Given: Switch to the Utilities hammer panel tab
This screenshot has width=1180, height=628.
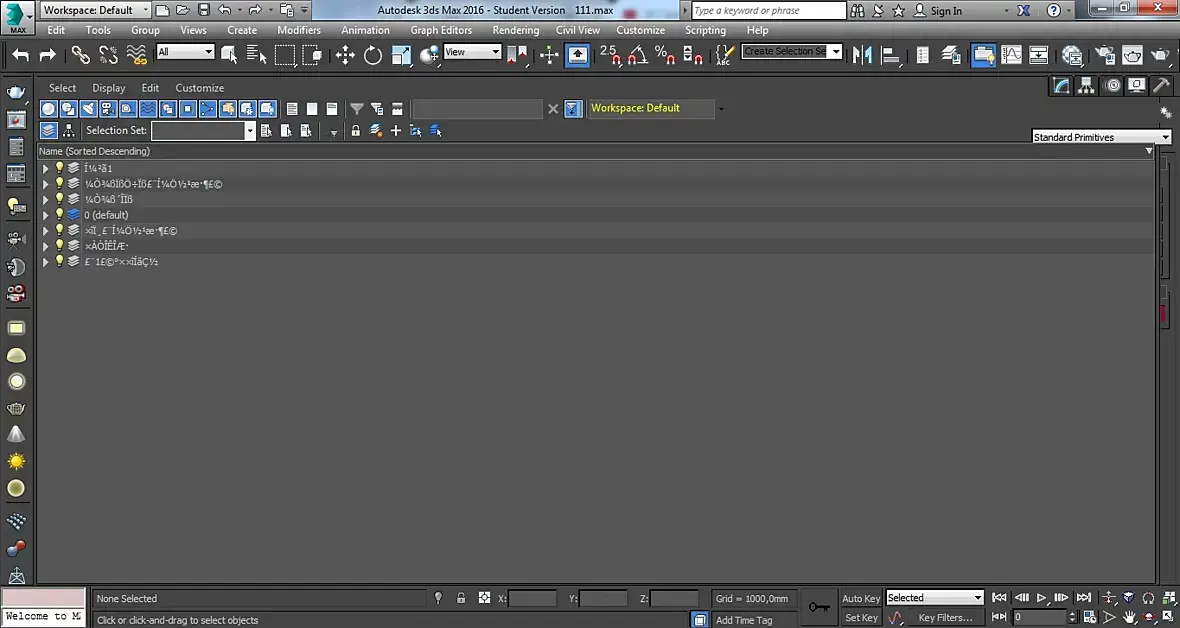Looking at the screenshot, I should coord(1161,85).
